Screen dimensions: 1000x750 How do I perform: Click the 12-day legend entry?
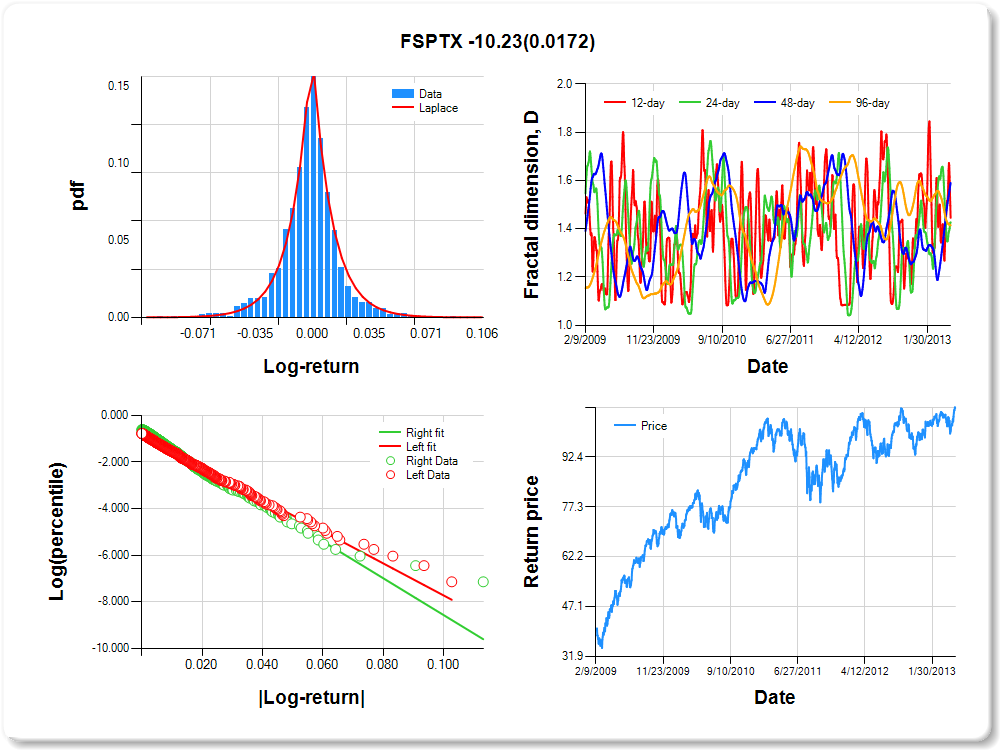coord(635,103)
